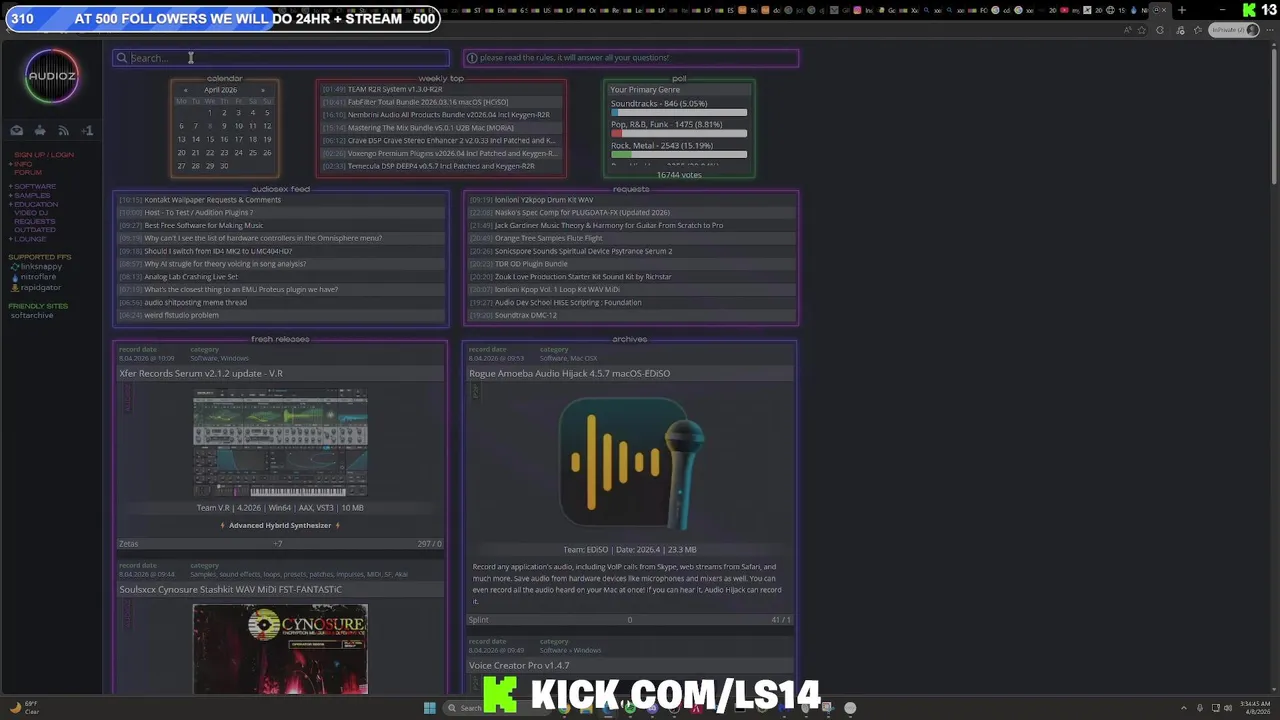Click the browser refresh icon
The height and width of the screenshot is (720, 1280).
pyautogui.click(x=1160, y=30)
